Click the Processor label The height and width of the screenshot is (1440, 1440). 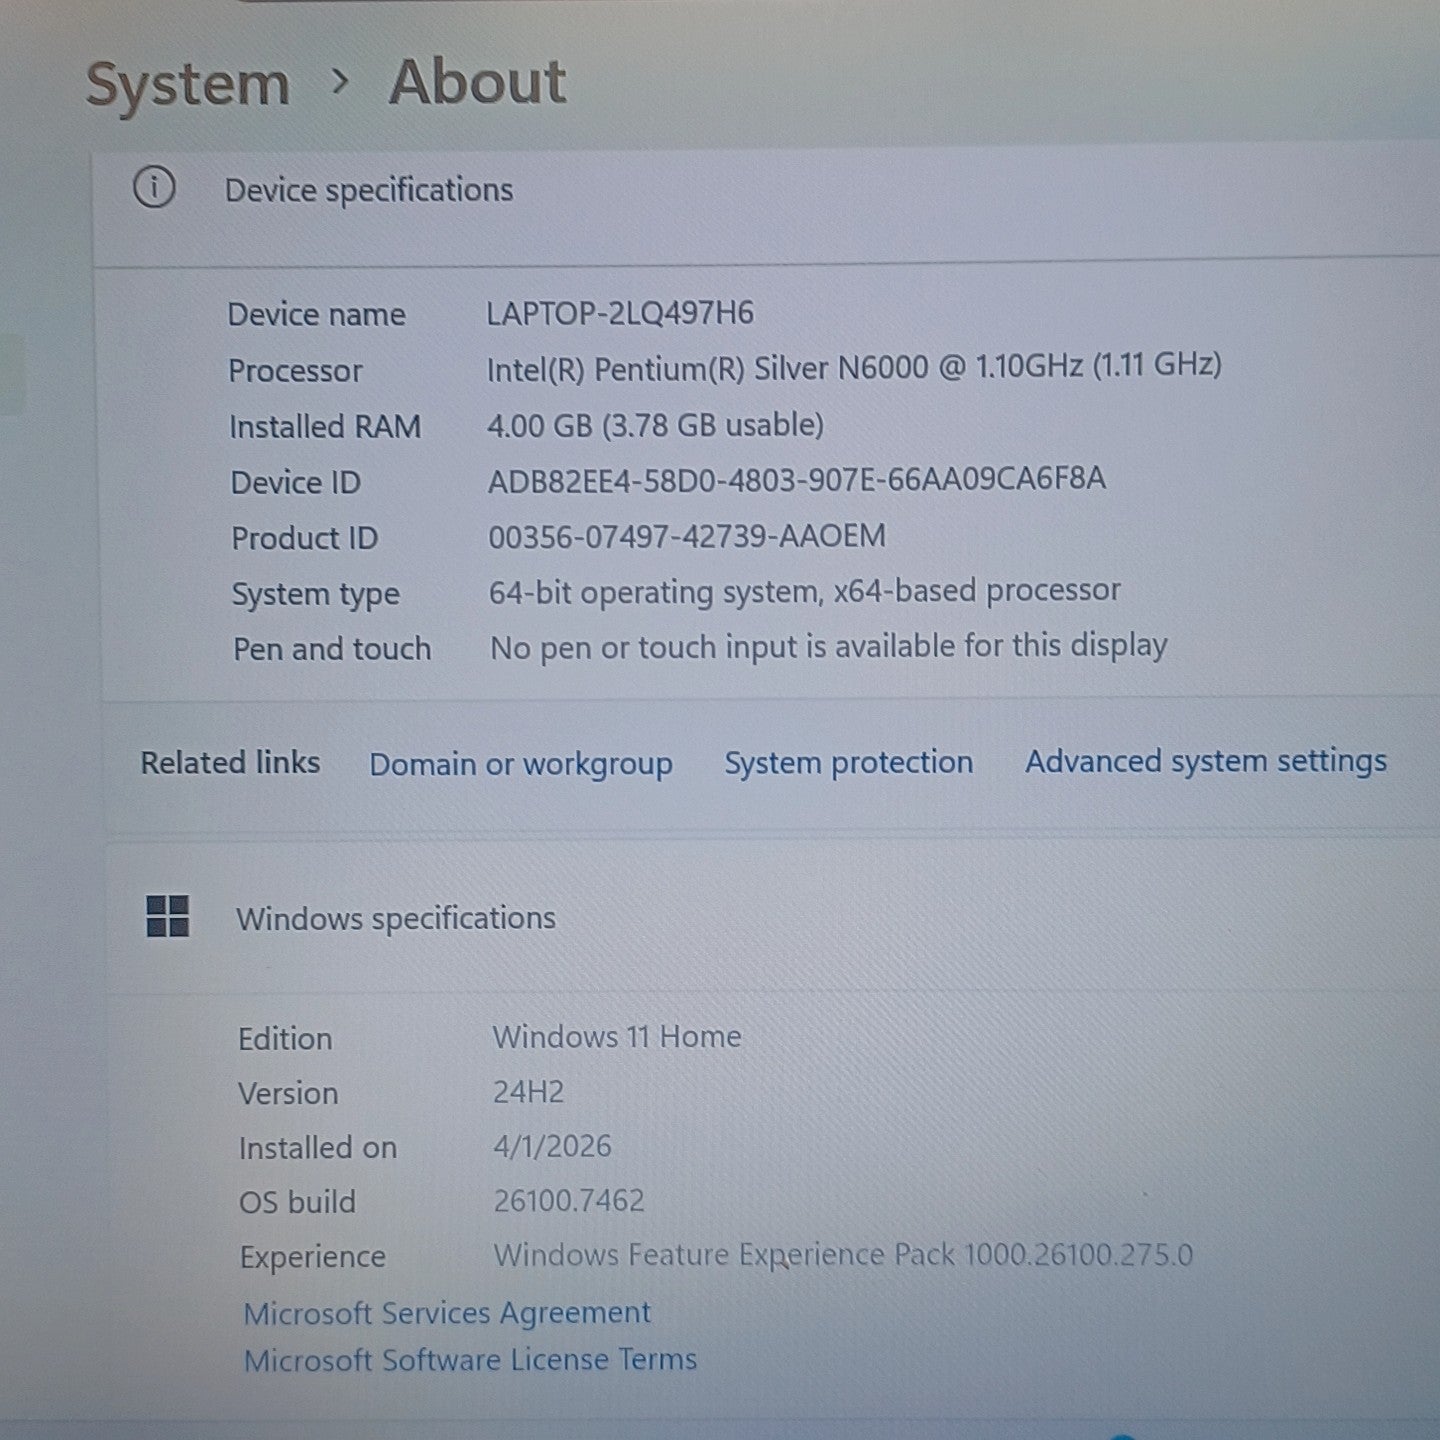click(x=296, y=371)
